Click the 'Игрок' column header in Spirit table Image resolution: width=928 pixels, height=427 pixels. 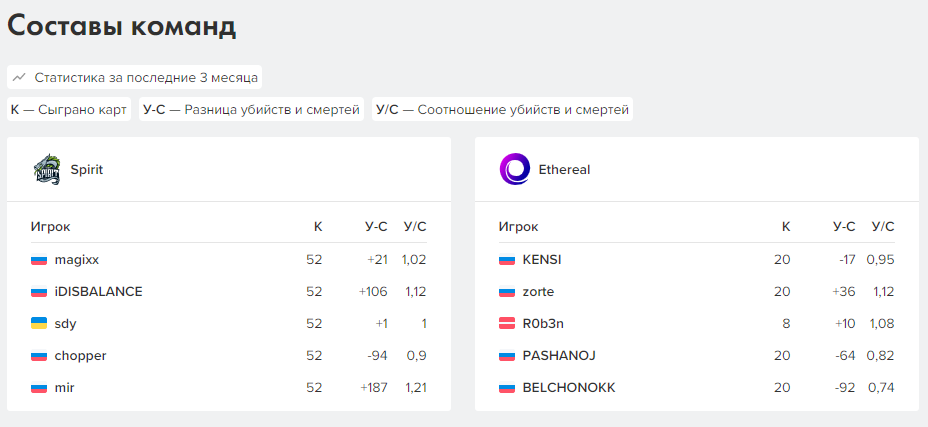tap(50, 227)
